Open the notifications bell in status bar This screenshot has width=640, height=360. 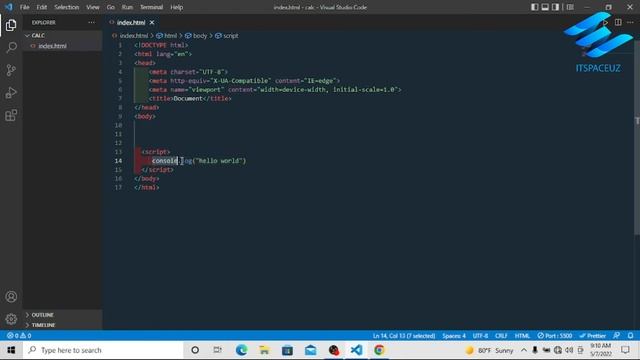pos(631,336)
